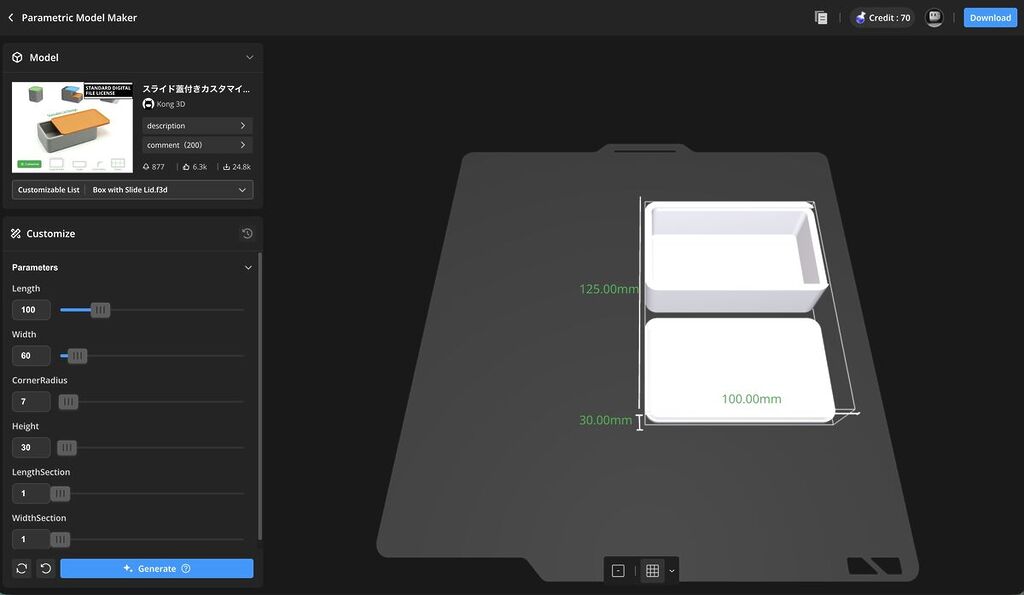Toggle the grid view button under build plate
The width and height of the screenshot is (1024, 595).
point(652,570)
